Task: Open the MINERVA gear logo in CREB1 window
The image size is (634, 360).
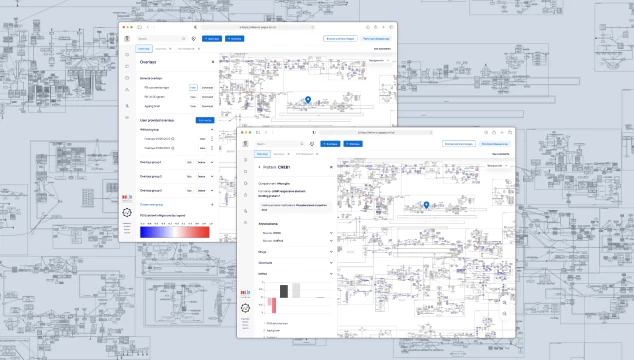Action: pos(245,308)
